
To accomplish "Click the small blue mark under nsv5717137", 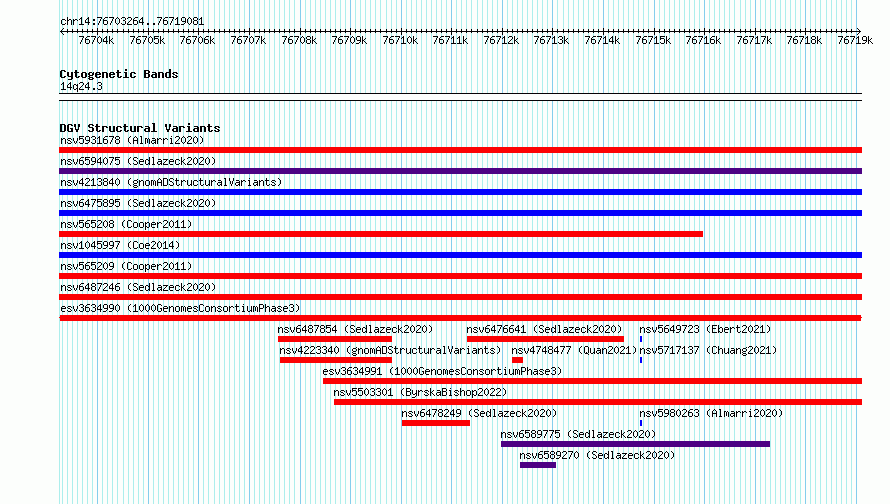I will (641, 360).
